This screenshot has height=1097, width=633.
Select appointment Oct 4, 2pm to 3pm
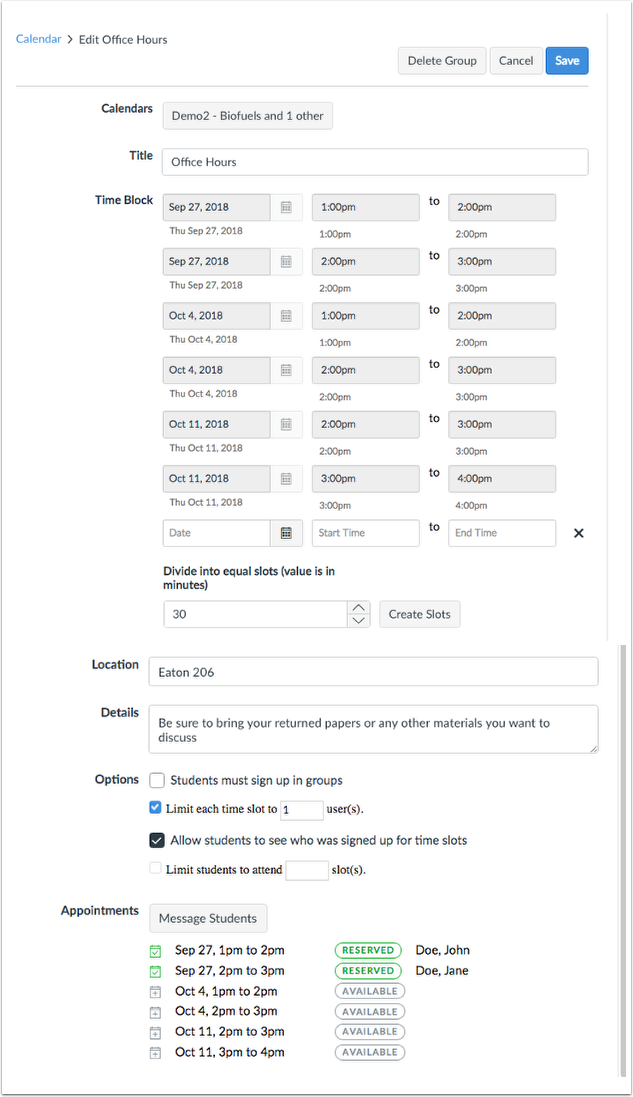[x=227, y=1011]
